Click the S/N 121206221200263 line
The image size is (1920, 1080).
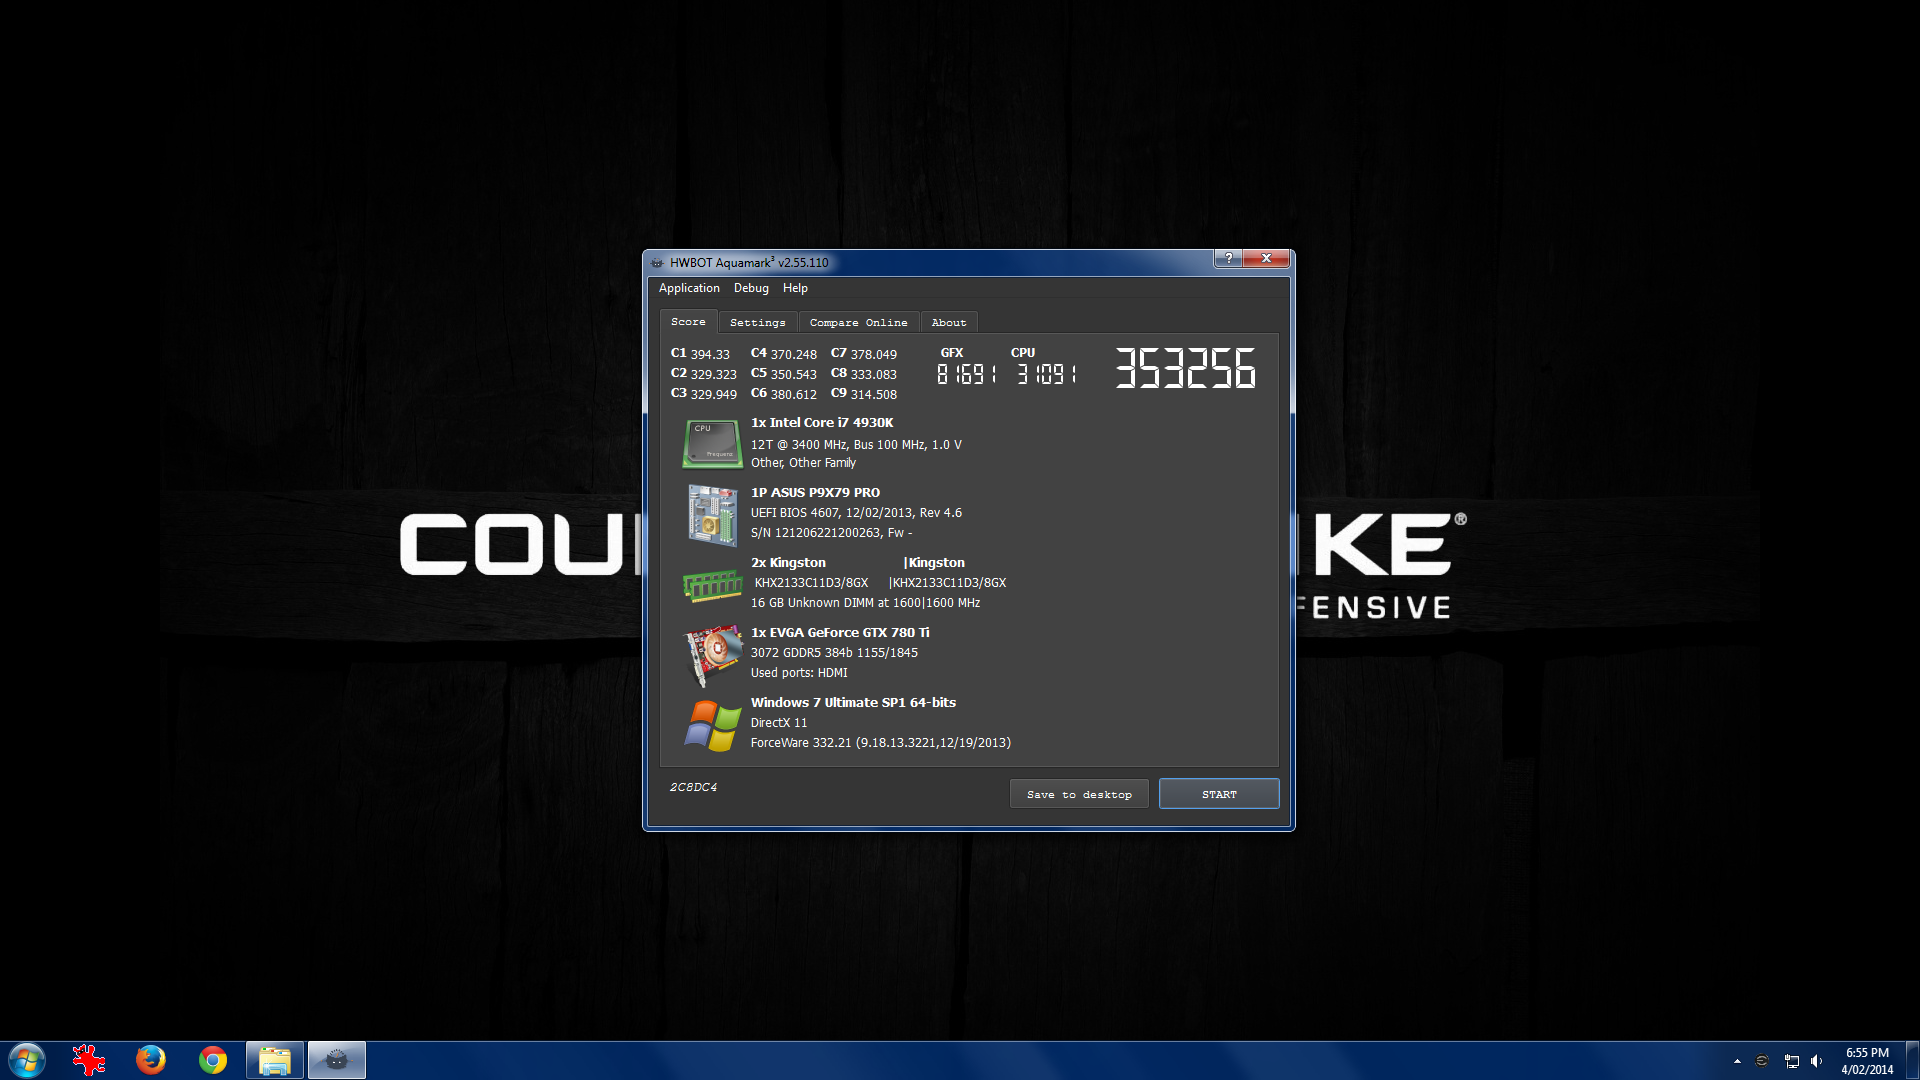831,533
